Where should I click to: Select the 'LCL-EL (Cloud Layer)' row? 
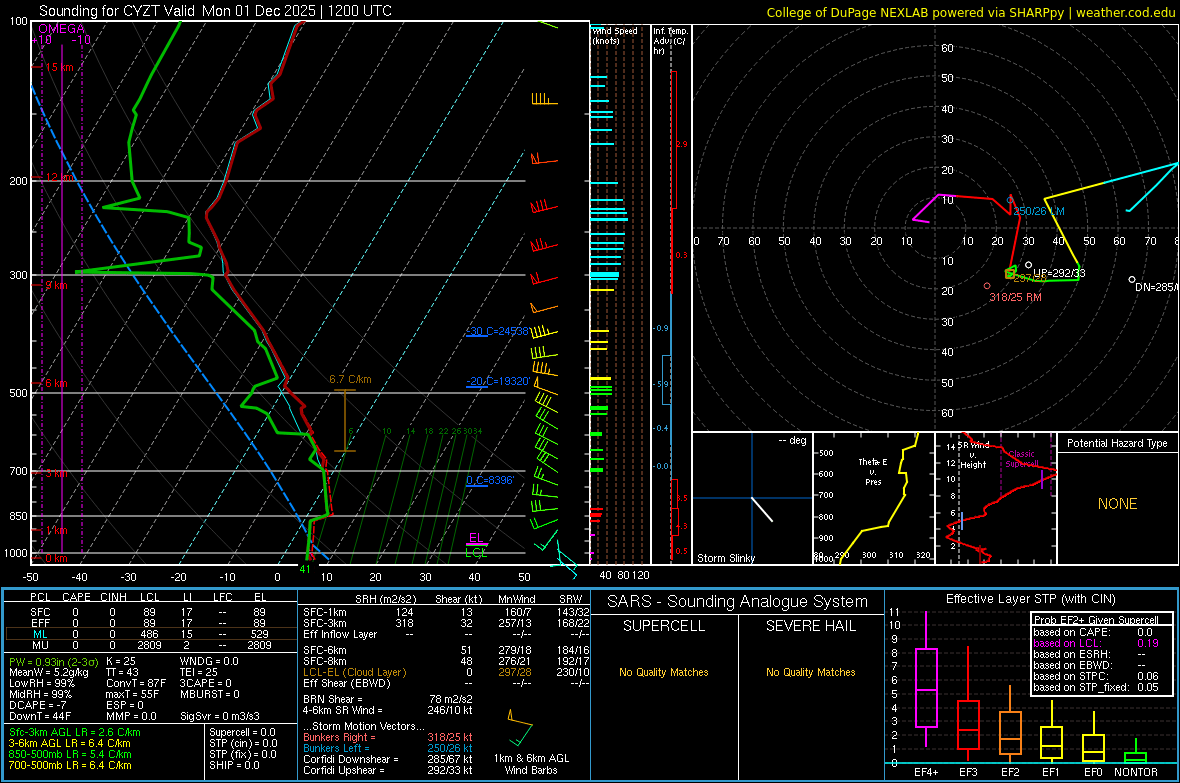(x=446, y=672)
